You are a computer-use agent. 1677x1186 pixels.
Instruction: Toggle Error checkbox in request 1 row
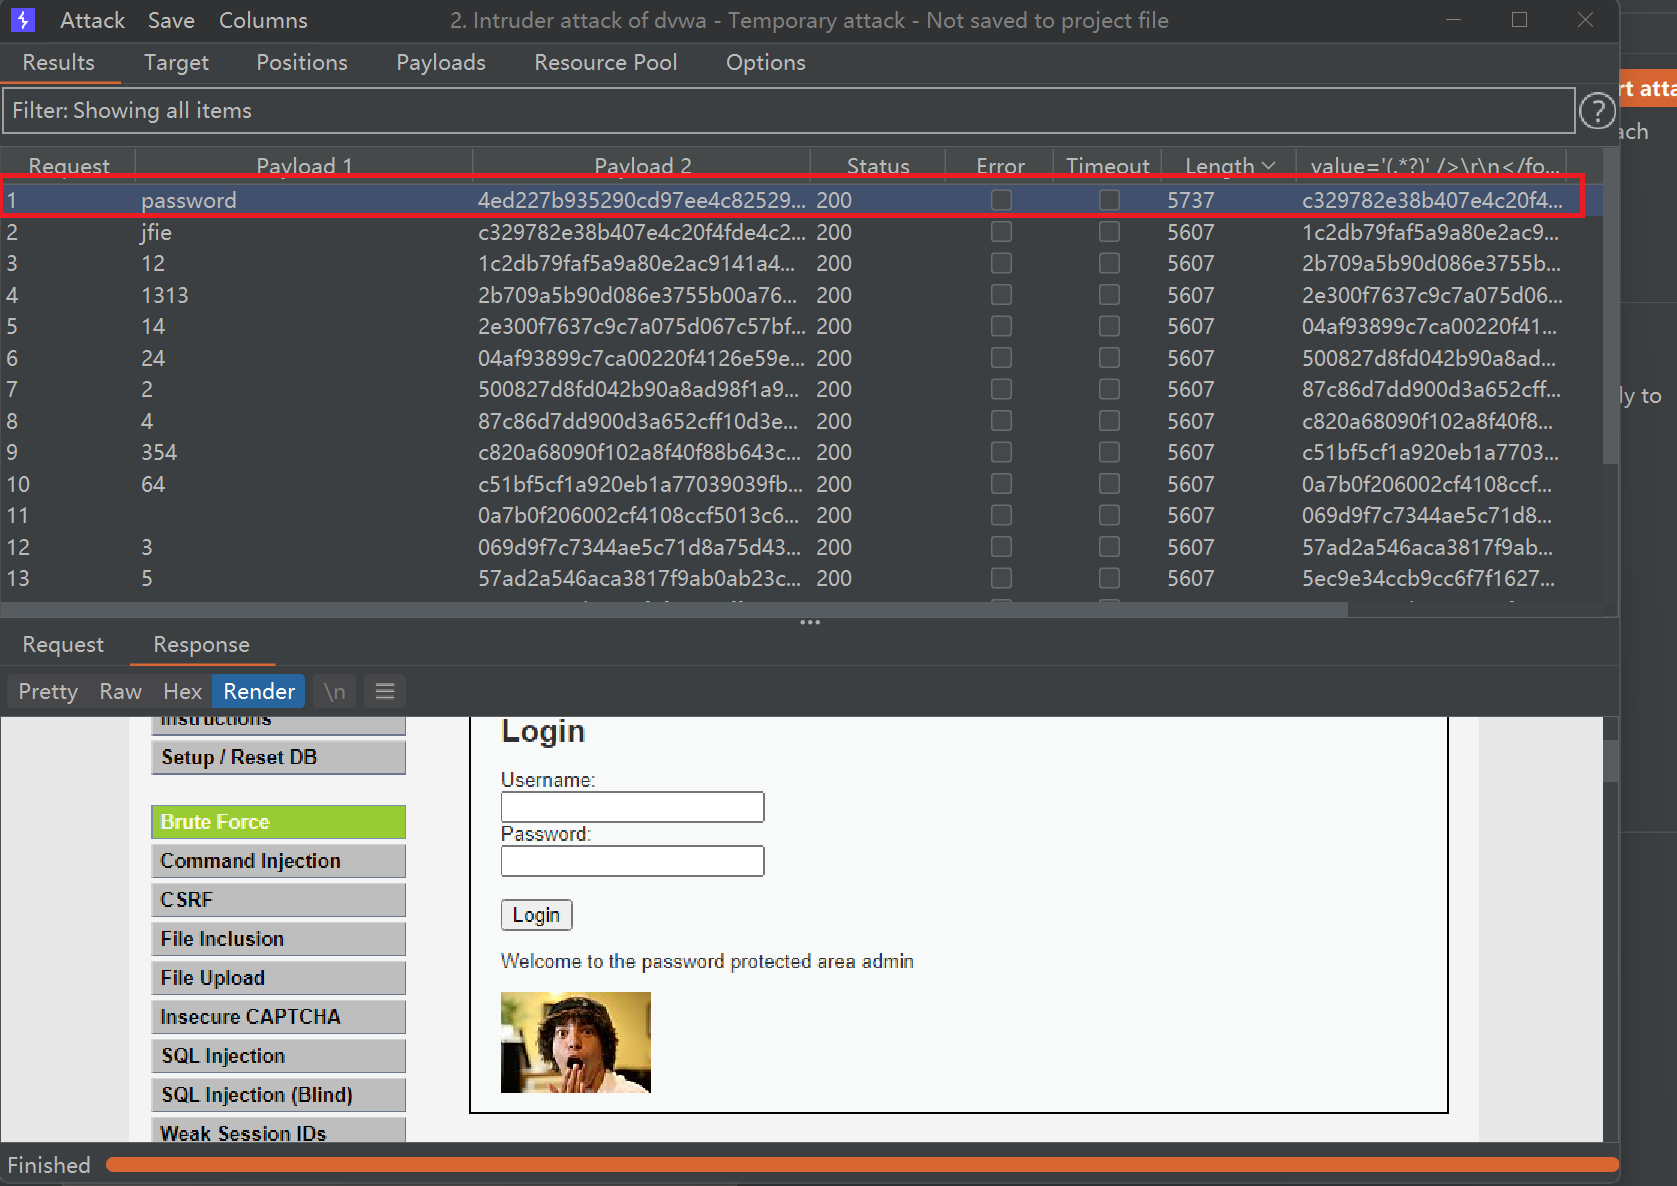pyautogui.click(x=1001, y=200)
